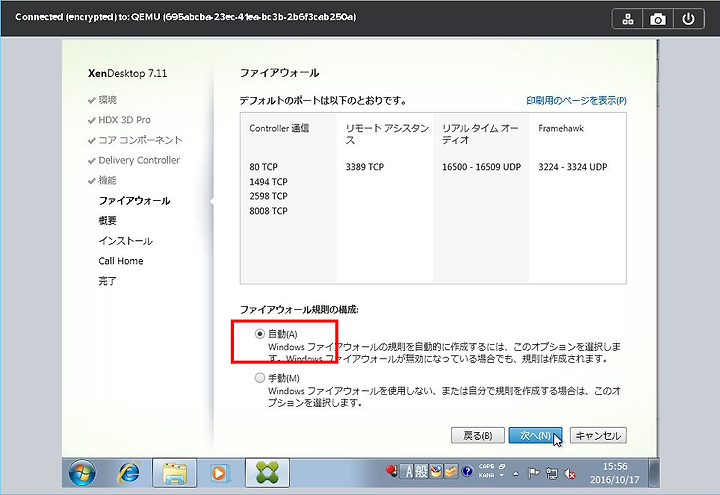Open Windows Explorer from the taskbar

point(174,472)
